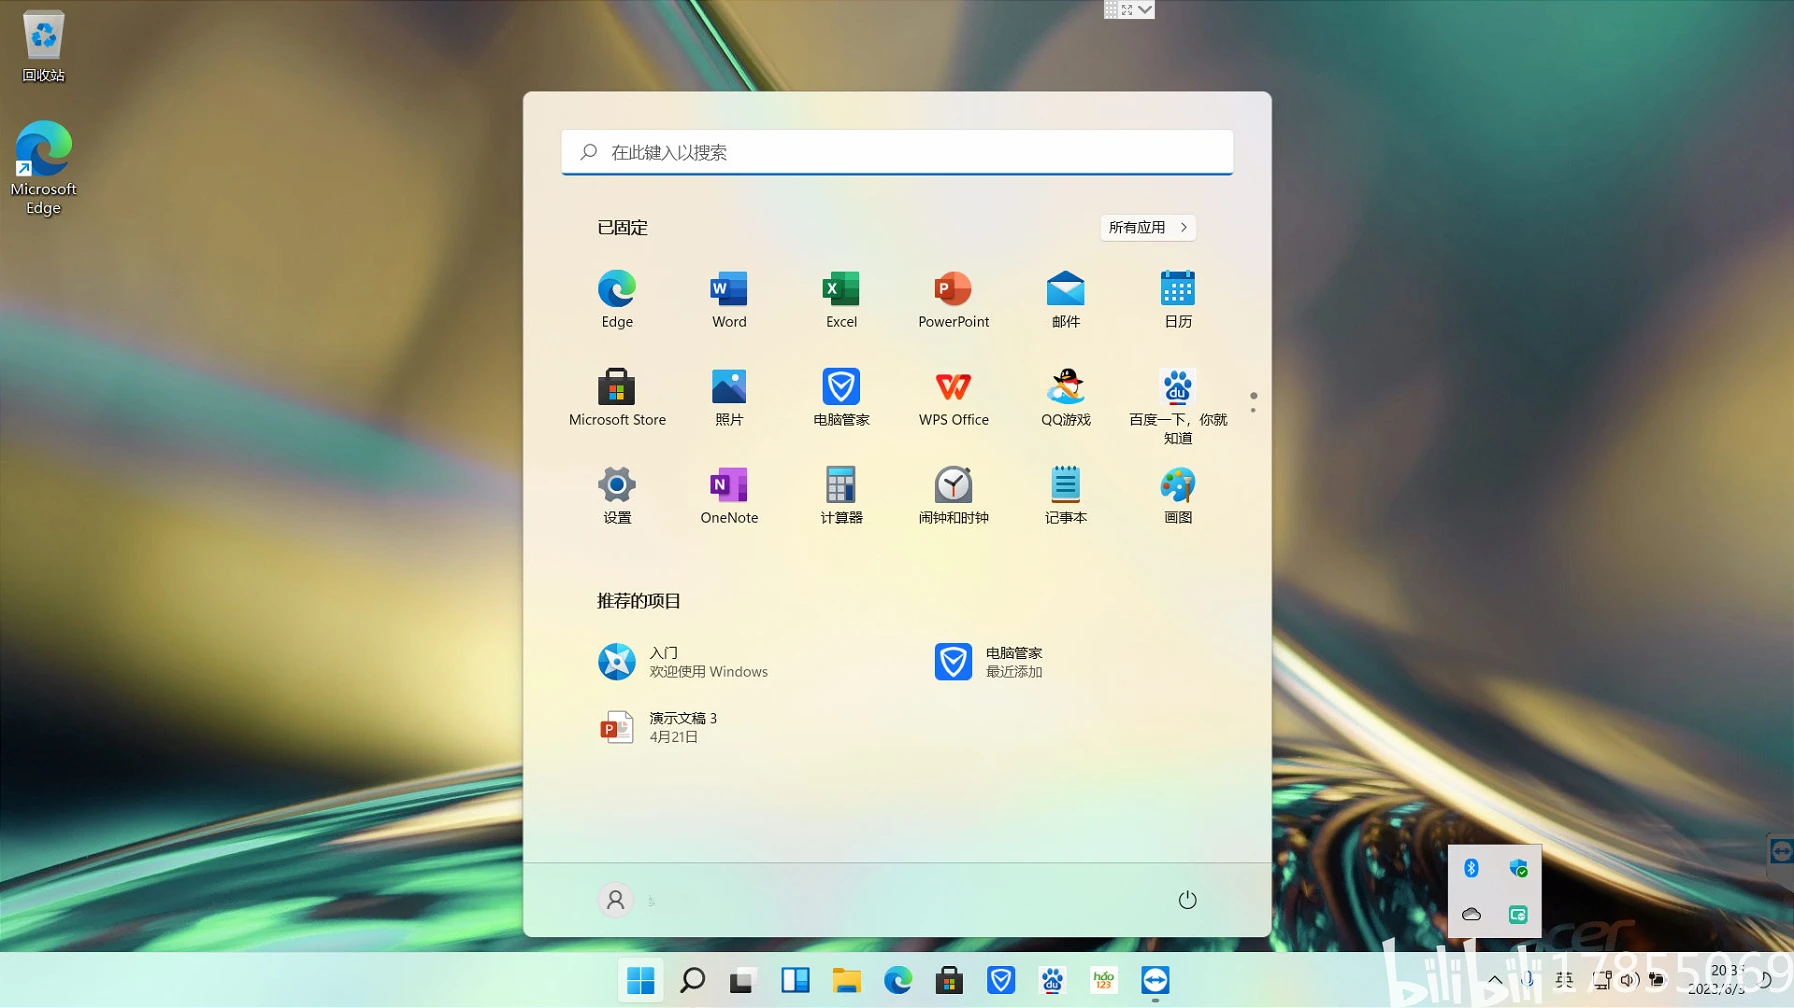Open 回收站 recycle bin on desktop

click(43, 46)
